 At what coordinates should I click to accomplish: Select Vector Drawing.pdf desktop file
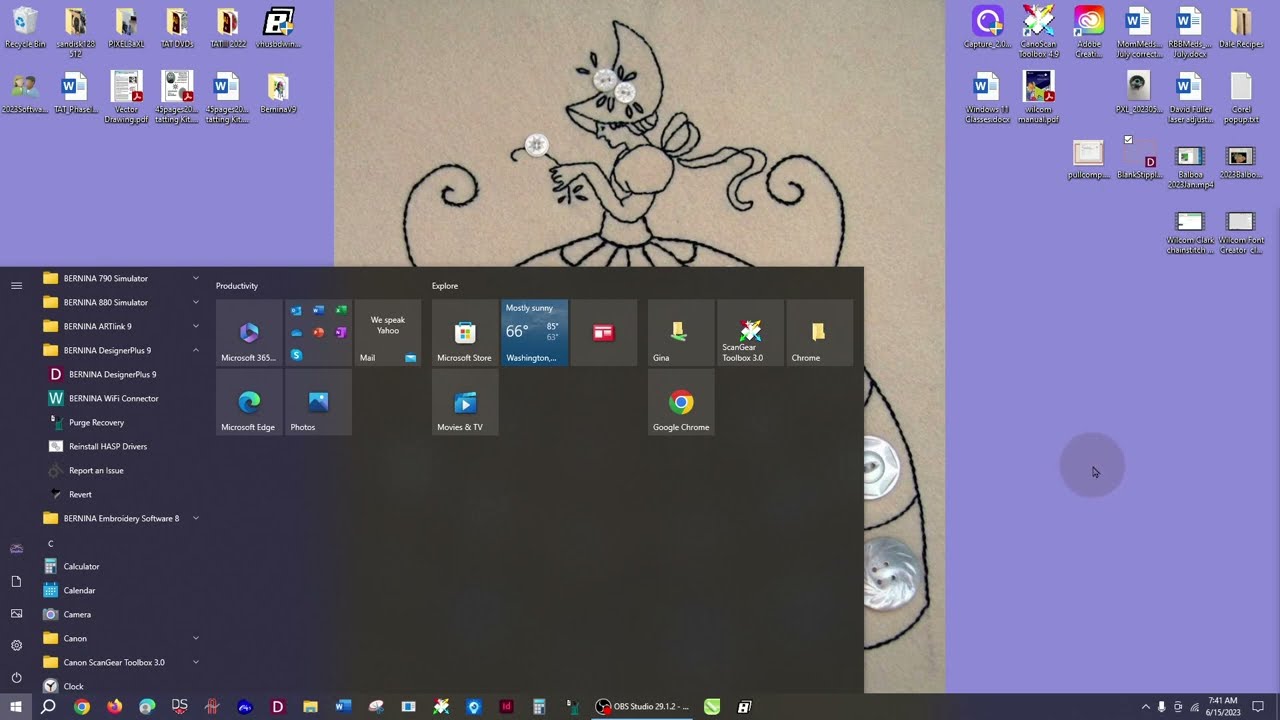(x=126, y=97)
